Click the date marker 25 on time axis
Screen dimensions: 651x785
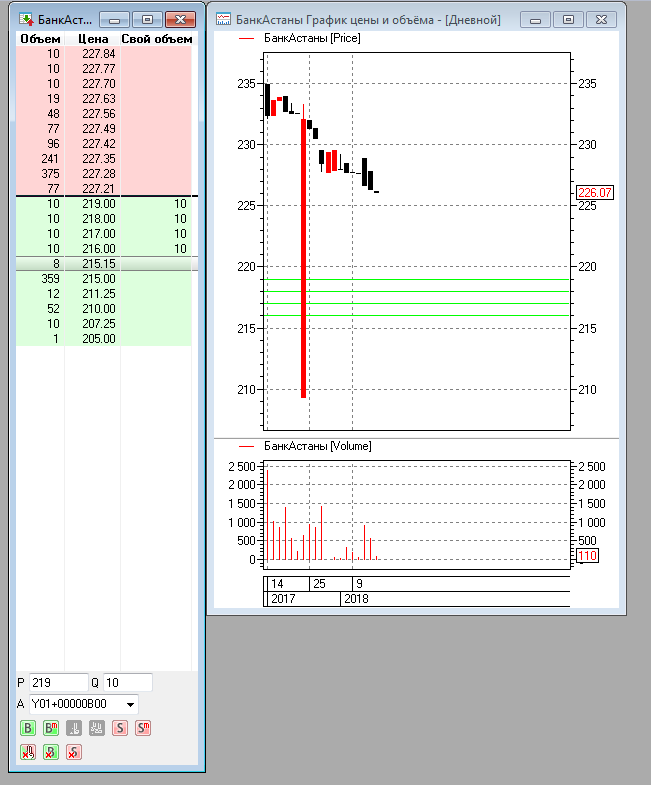tap(319, 584)
